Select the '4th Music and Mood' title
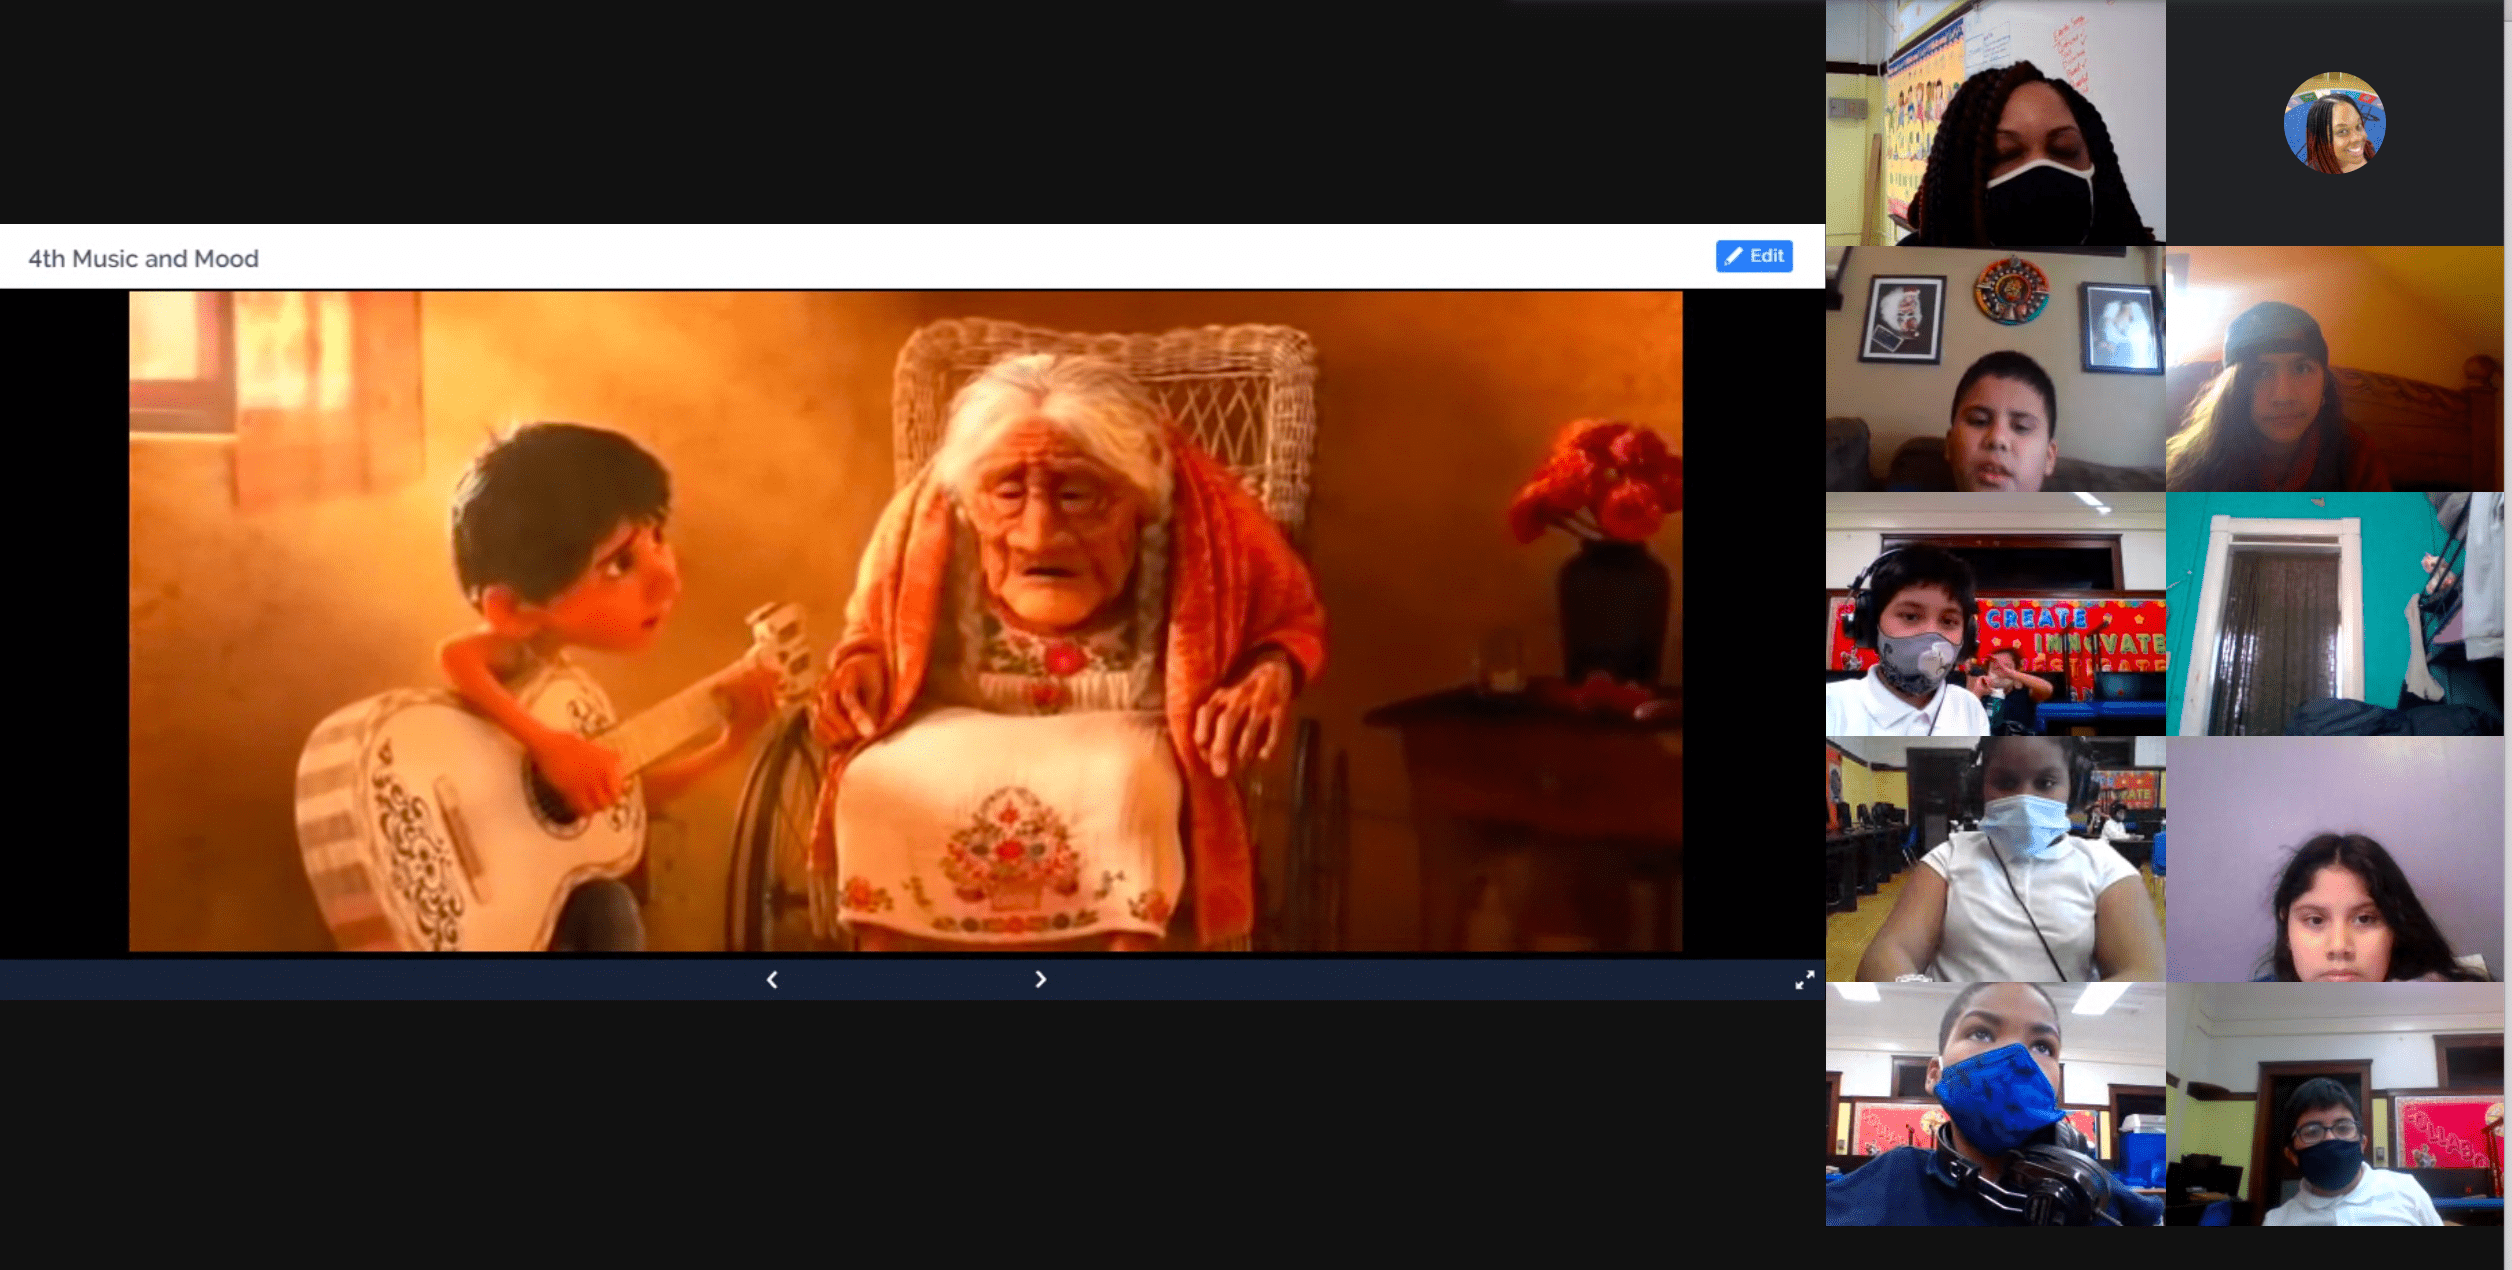The height and width of the screenshot is (1270, 2512). 143,259
